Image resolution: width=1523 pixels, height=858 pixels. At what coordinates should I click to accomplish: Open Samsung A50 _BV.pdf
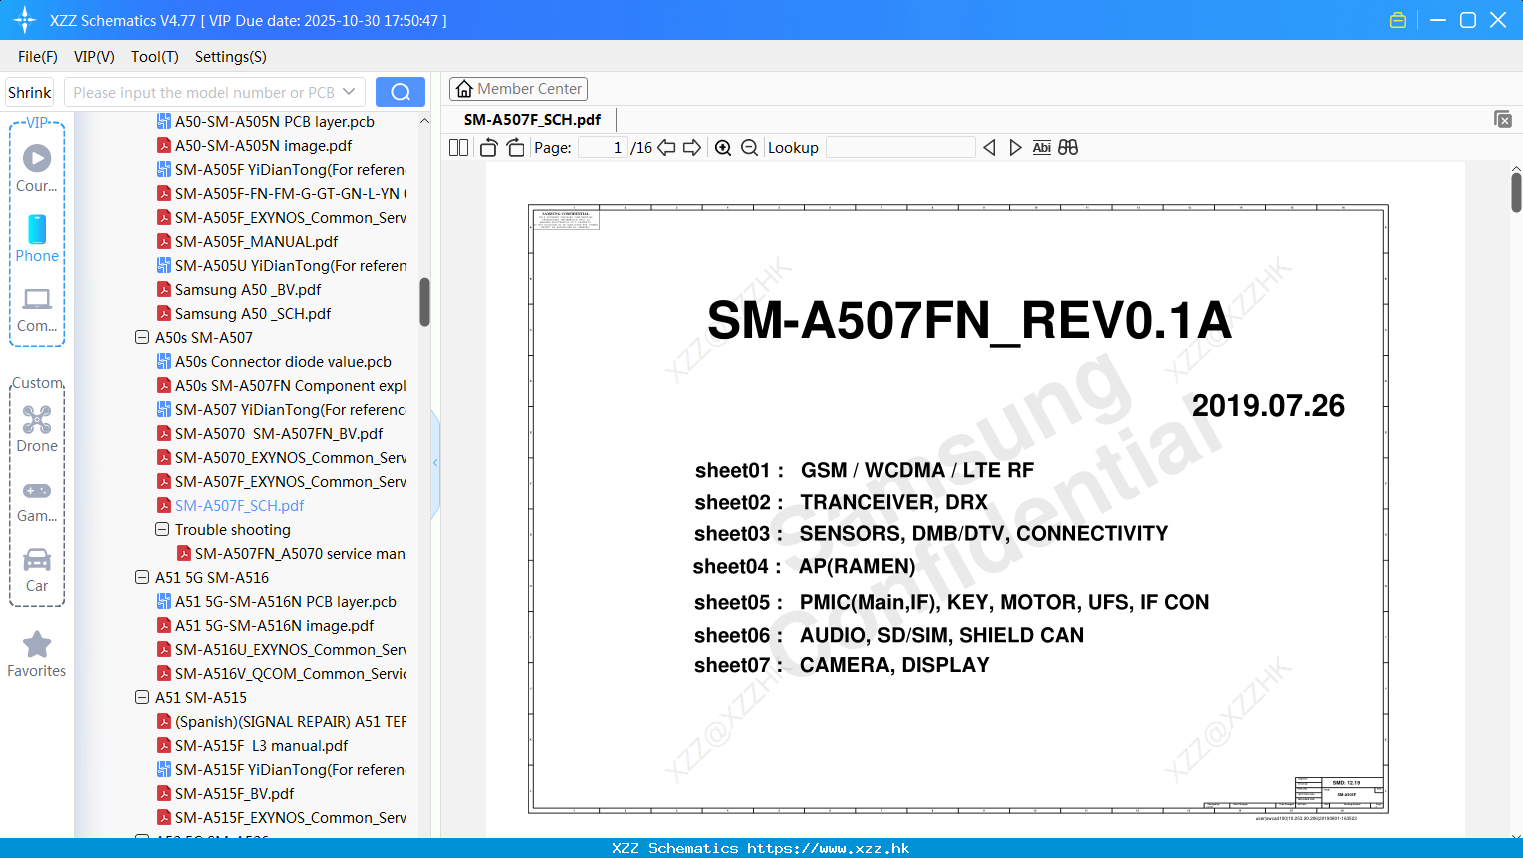point(239,290)
